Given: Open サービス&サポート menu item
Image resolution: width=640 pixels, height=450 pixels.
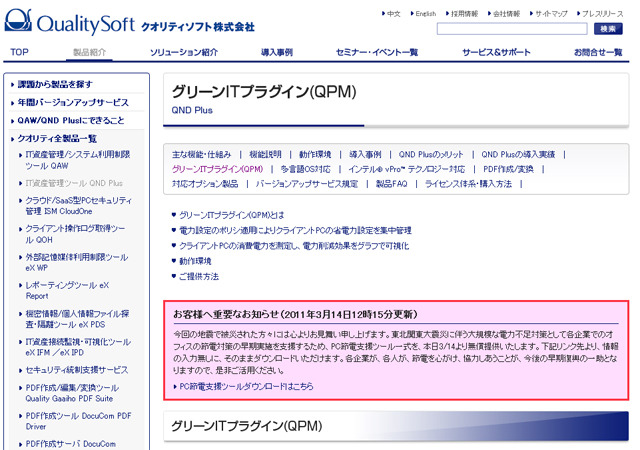Looking at the screenshot, I should click(x=497, y=51).
